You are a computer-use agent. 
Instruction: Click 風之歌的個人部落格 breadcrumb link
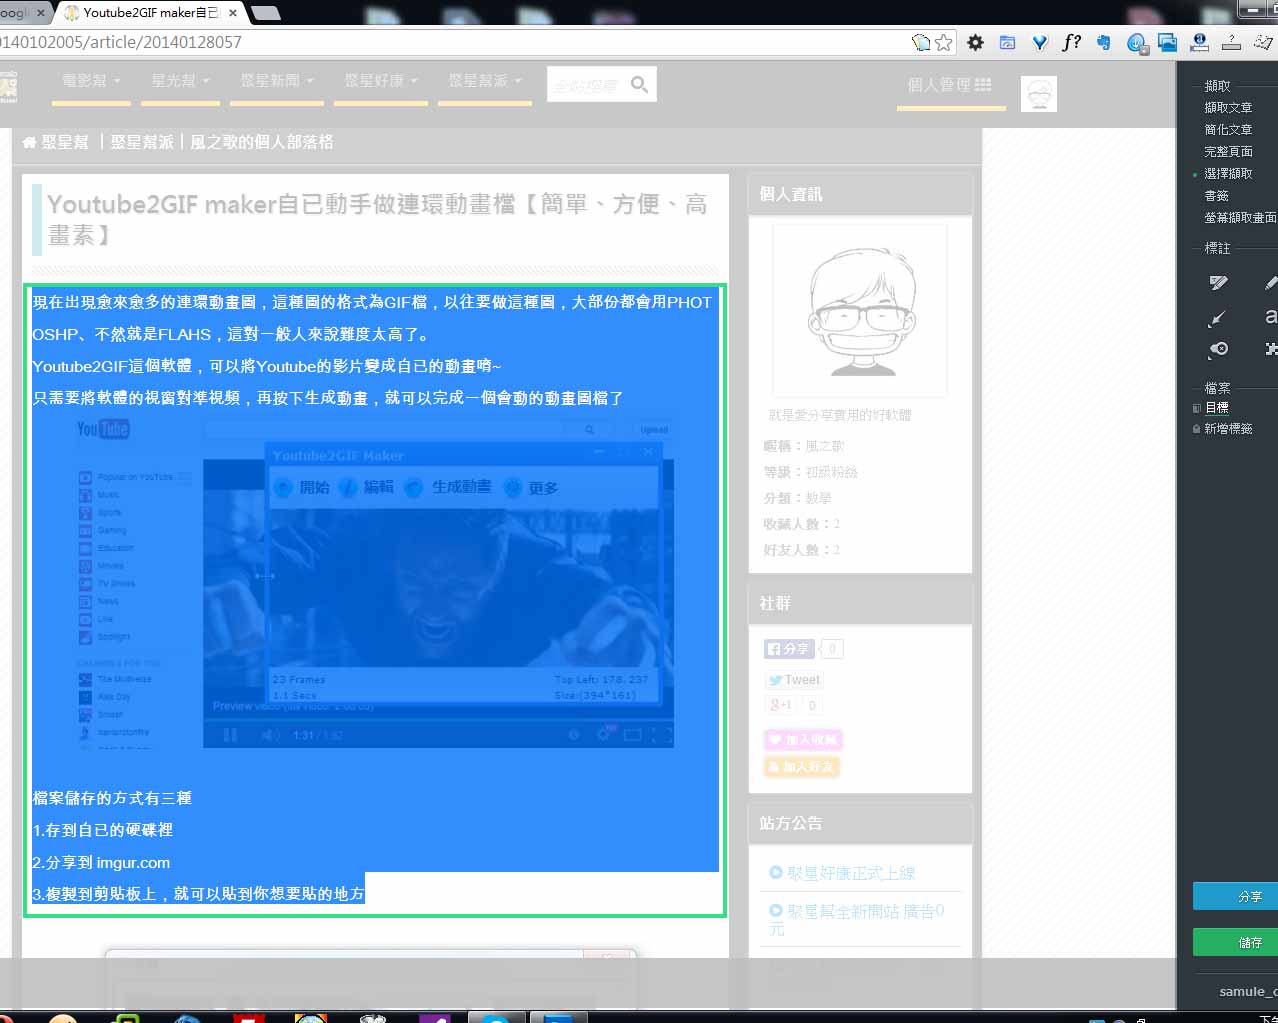(x=262, y=142)
